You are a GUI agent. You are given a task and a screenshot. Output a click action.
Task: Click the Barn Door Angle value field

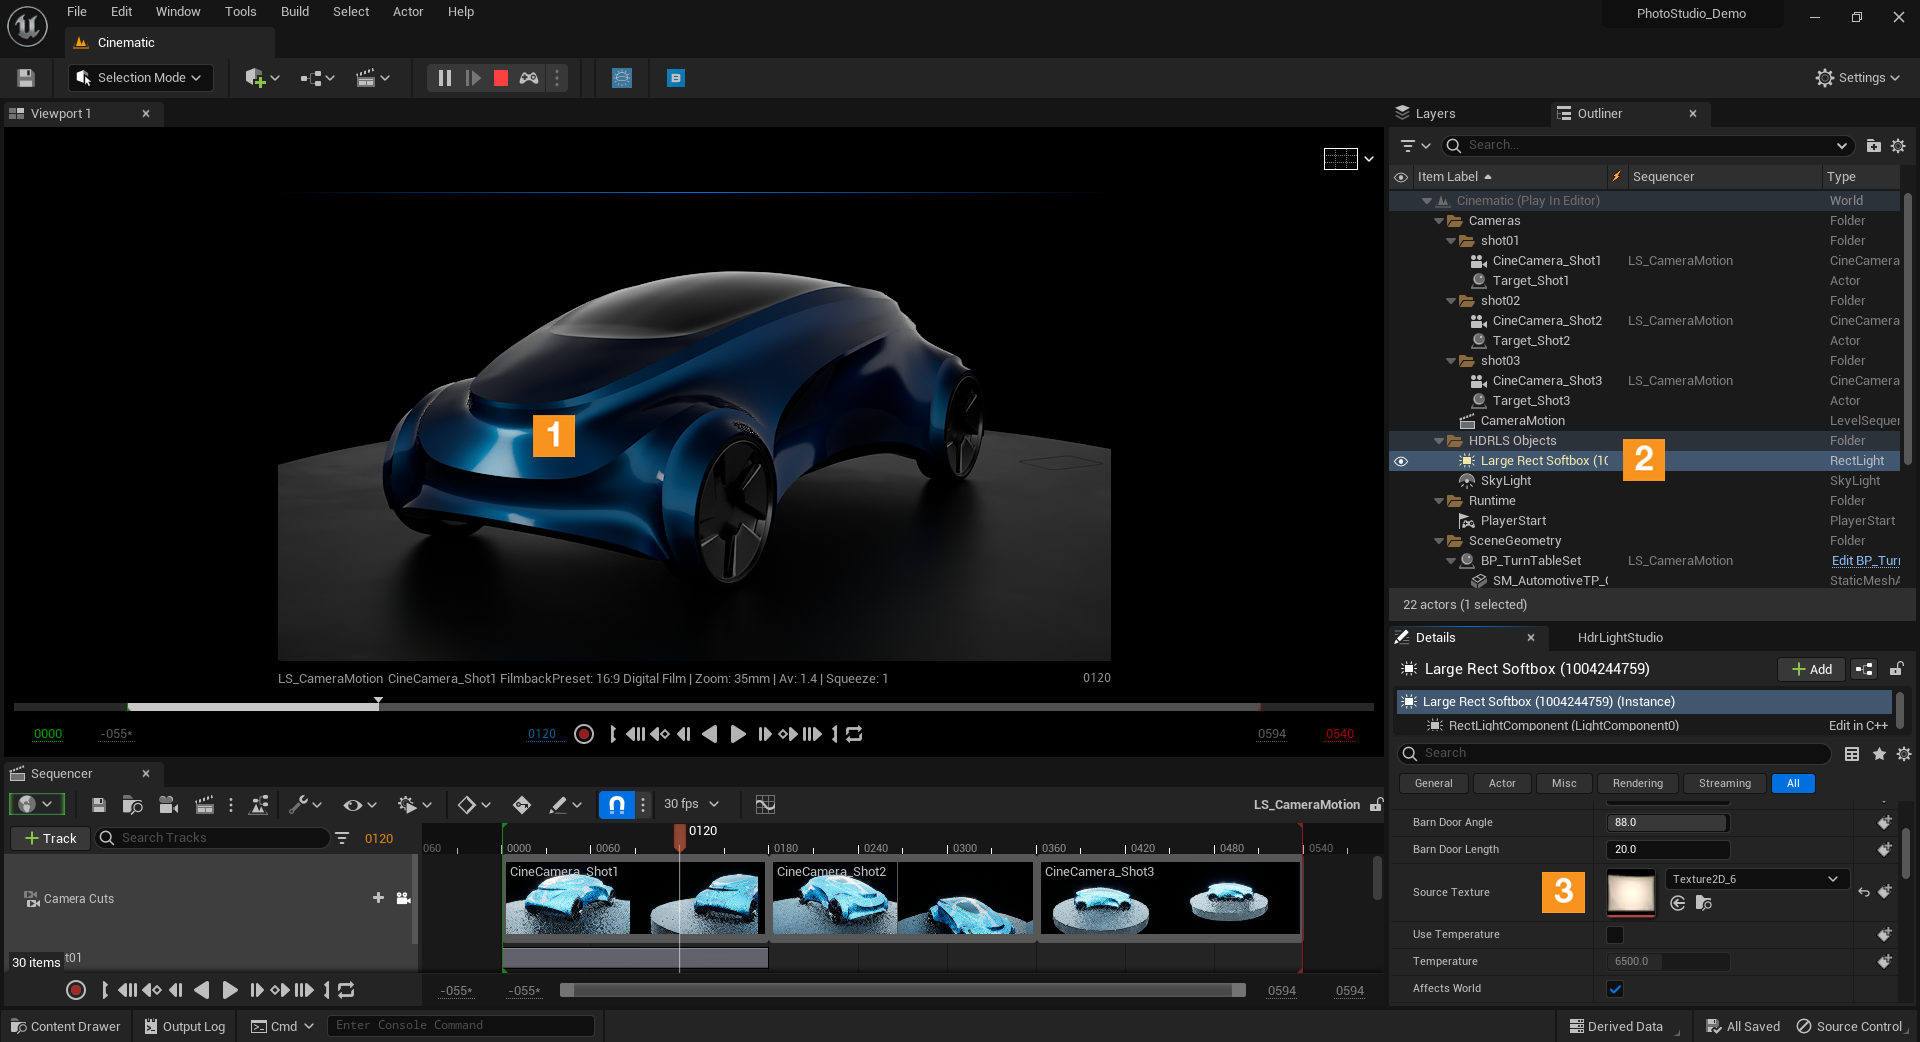click(x=1668, y=823)
